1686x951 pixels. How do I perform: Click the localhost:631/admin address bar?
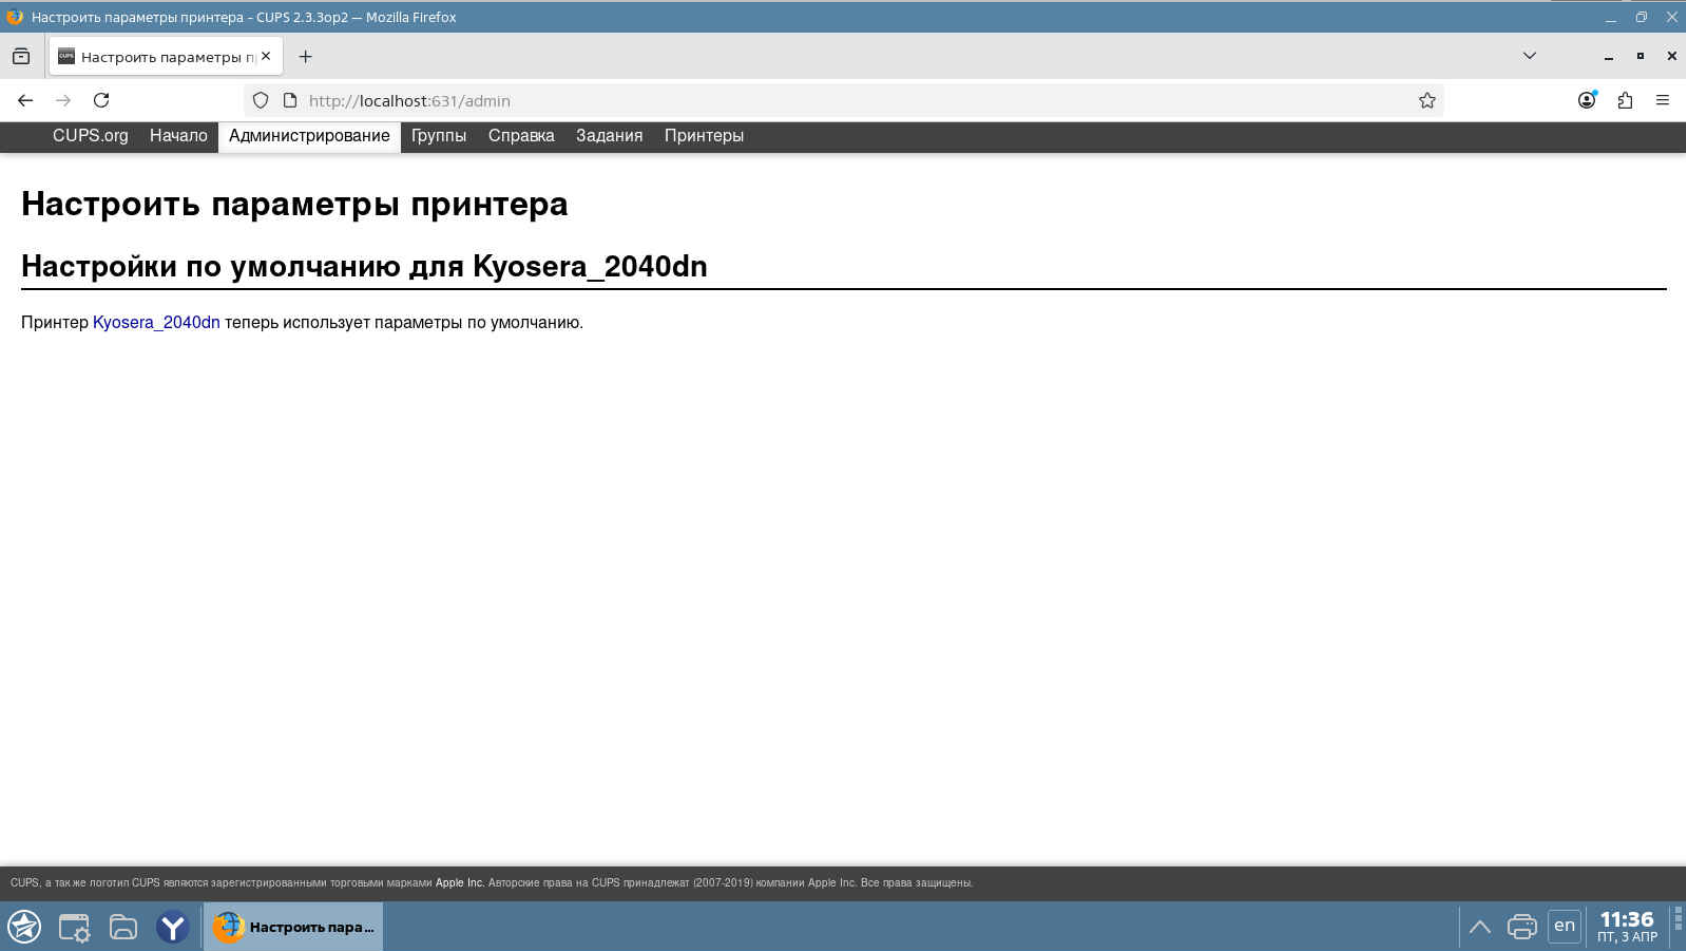(800, 100)
